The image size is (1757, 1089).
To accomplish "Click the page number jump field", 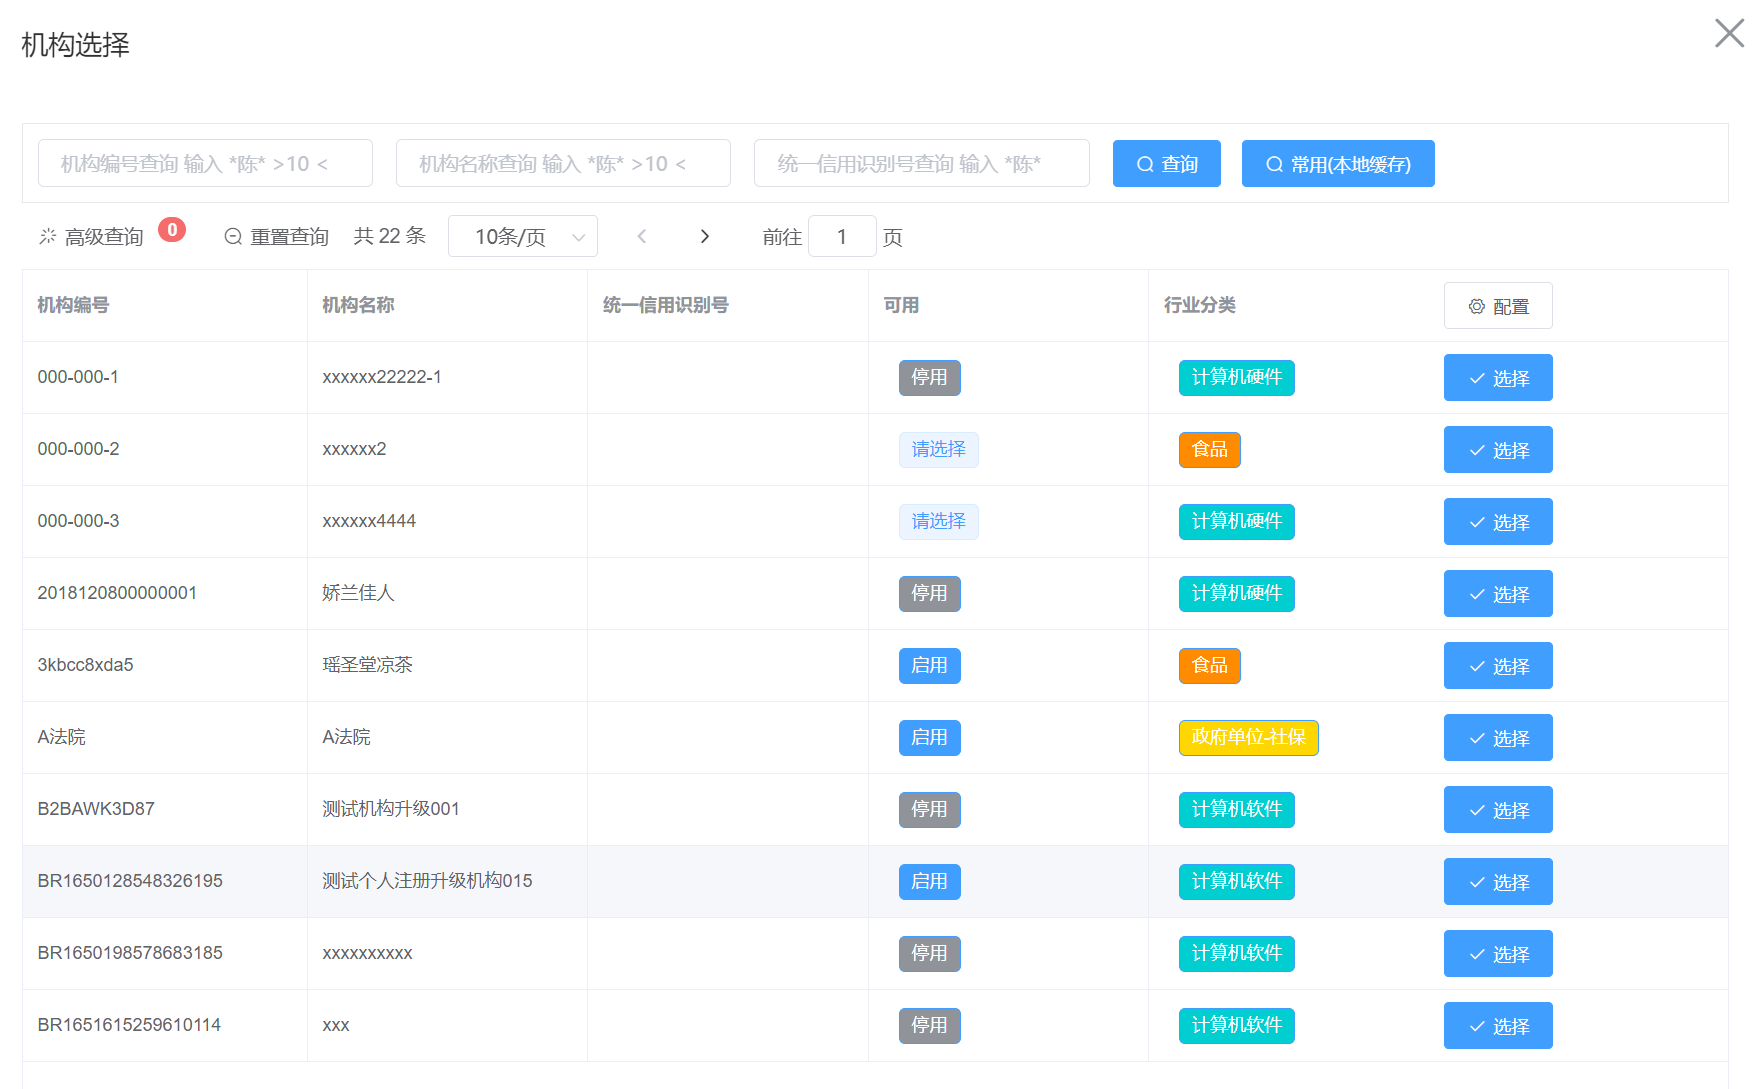I will (x=842, y=237).
